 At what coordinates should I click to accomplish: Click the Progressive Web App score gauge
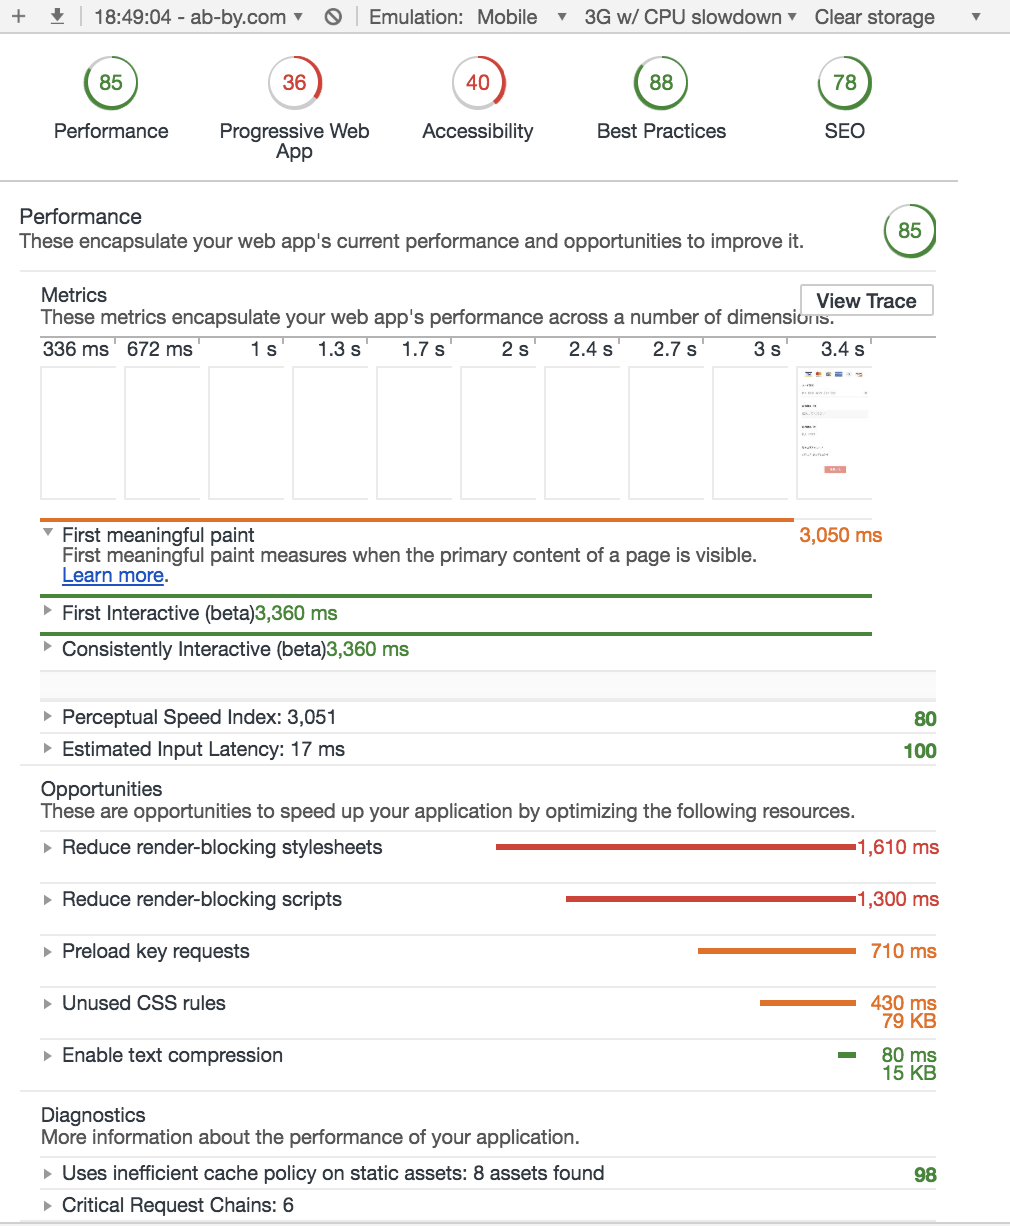(x=294, y=83)
